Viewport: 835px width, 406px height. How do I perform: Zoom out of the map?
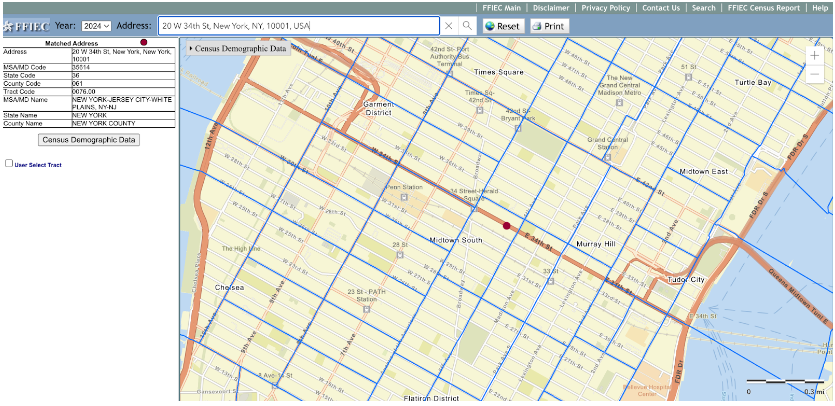[815, 74]
